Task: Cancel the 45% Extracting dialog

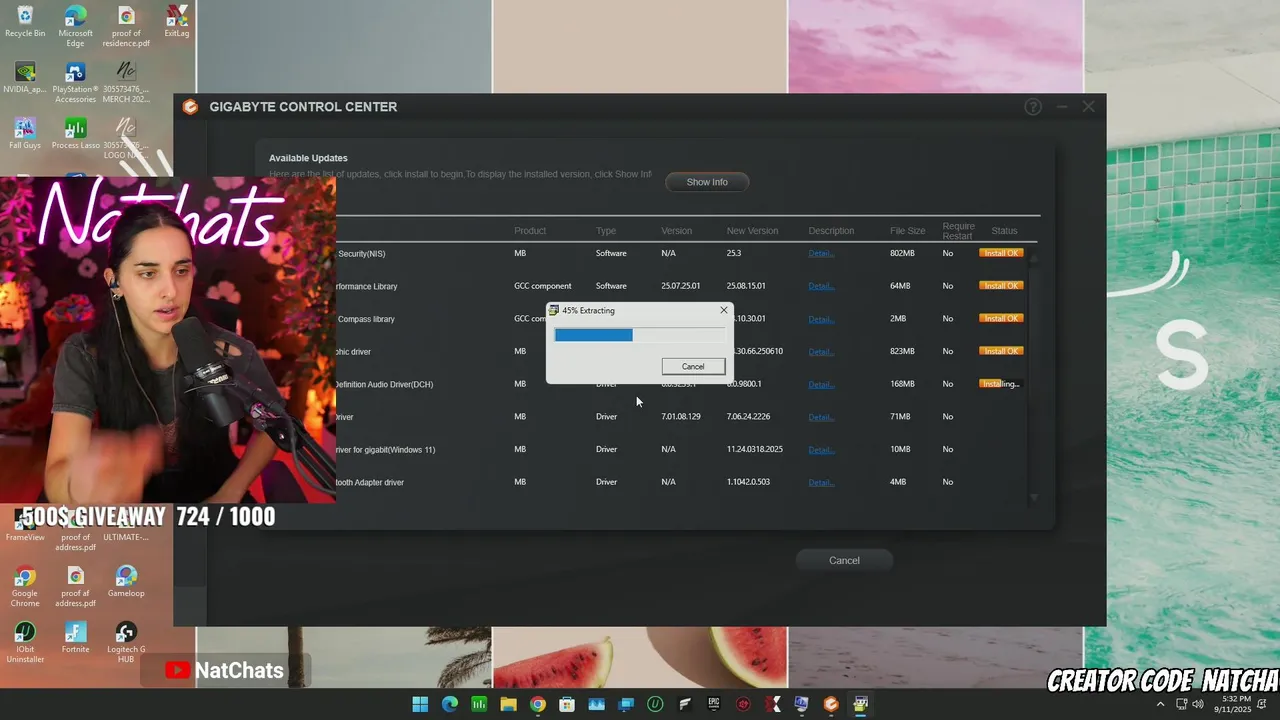Action: [x=693, y=366]
